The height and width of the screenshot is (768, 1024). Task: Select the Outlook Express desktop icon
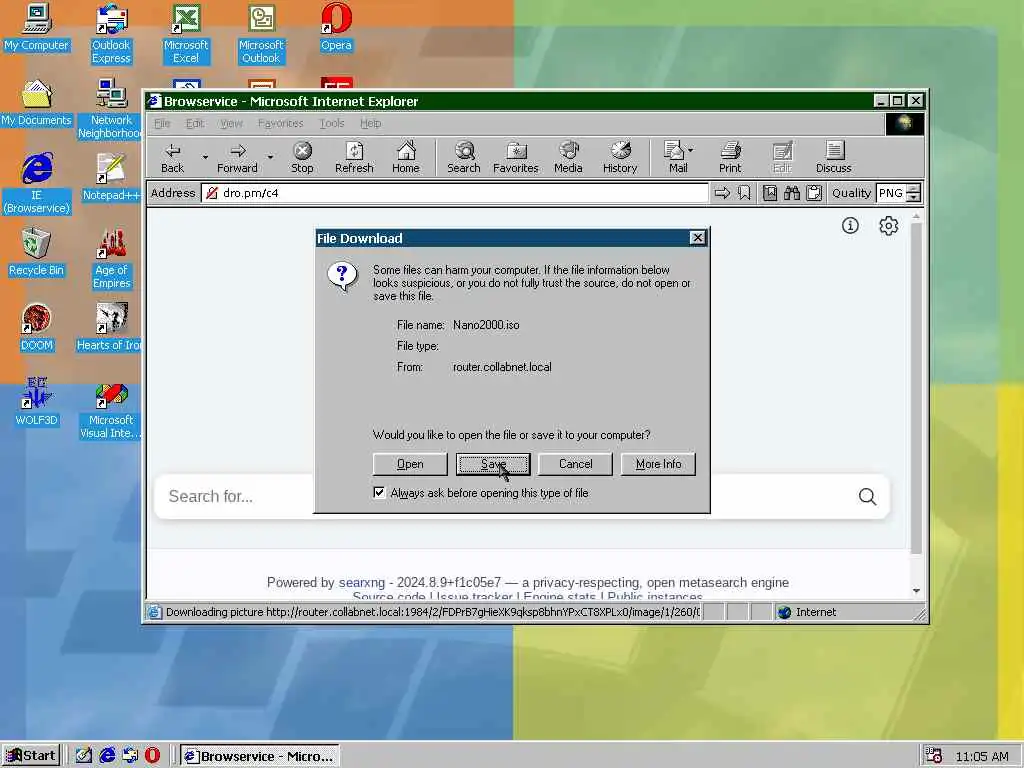point(111,34)
